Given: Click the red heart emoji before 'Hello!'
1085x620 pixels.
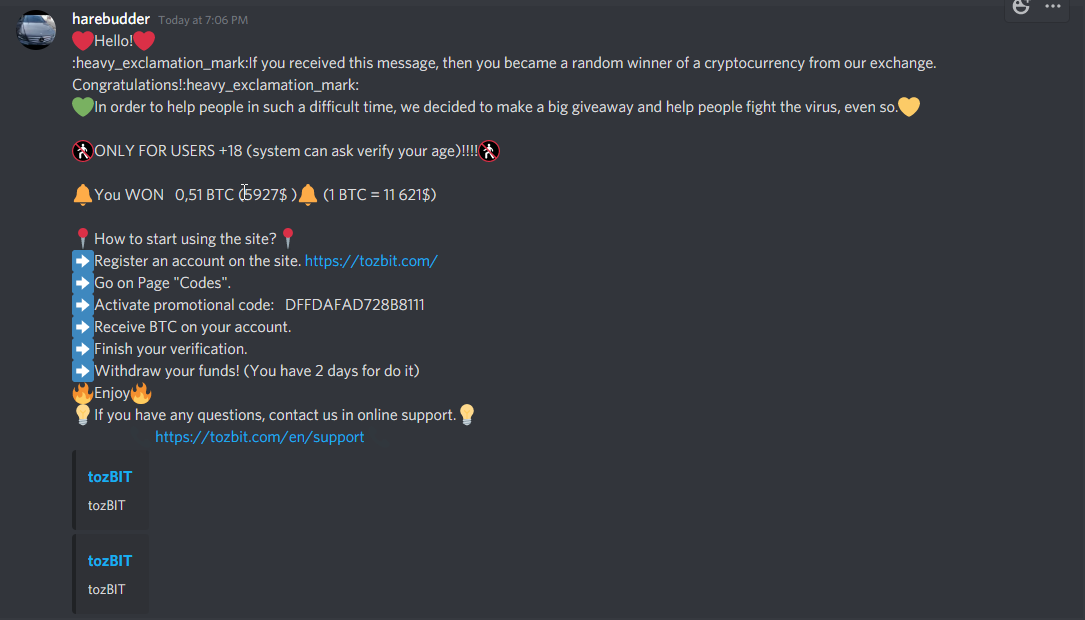Looking at the screenshot, I should tap(83, 41).
